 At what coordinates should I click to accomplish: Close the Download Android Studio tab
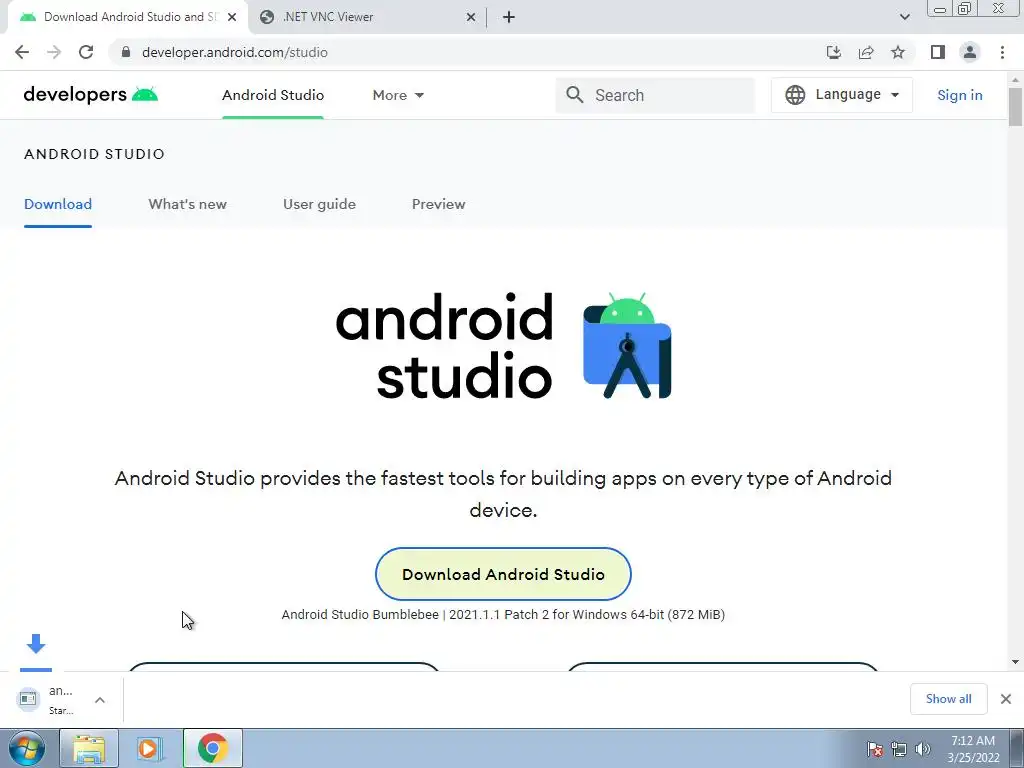[232, 17]
